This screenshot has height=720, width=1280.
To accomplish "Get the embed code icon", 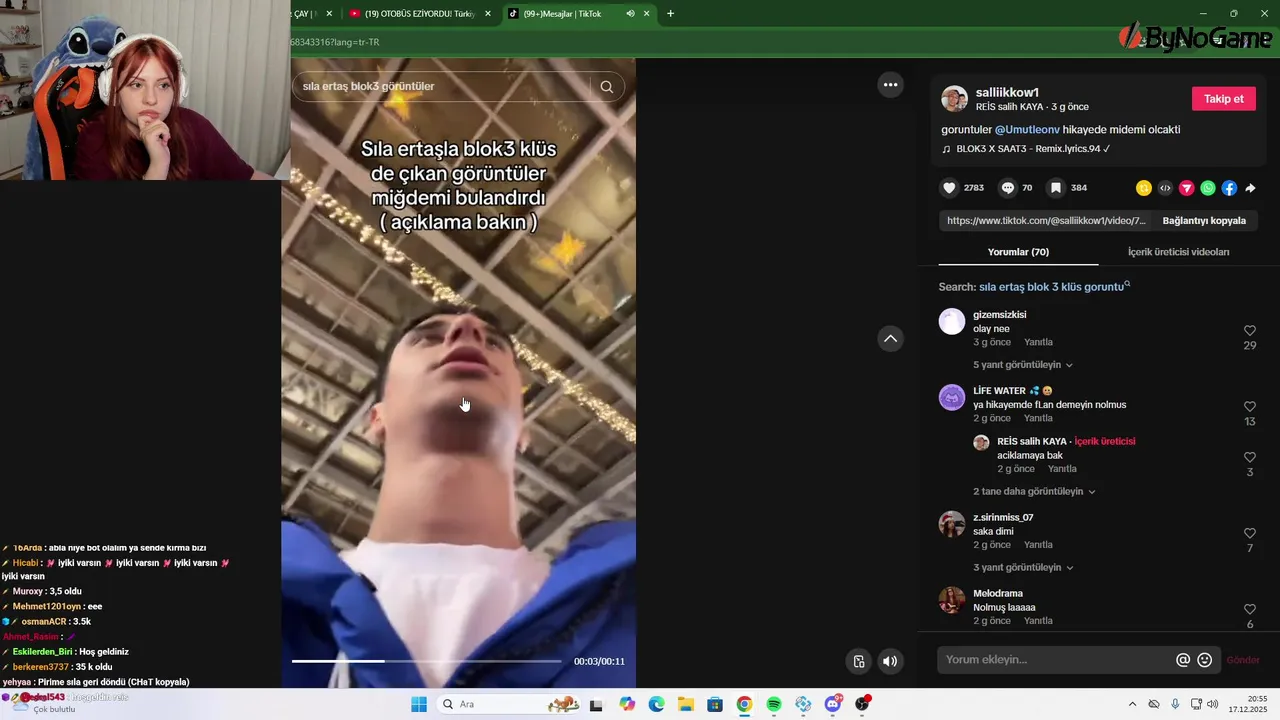I will [1165, 188].
